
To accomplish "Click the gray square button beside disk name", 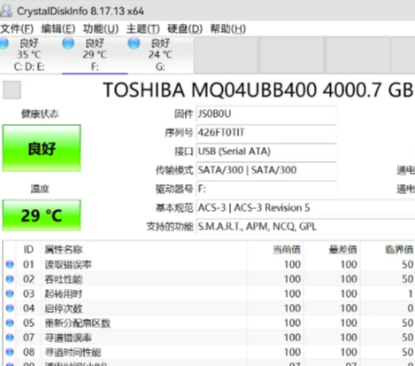I will pos(12,90).
